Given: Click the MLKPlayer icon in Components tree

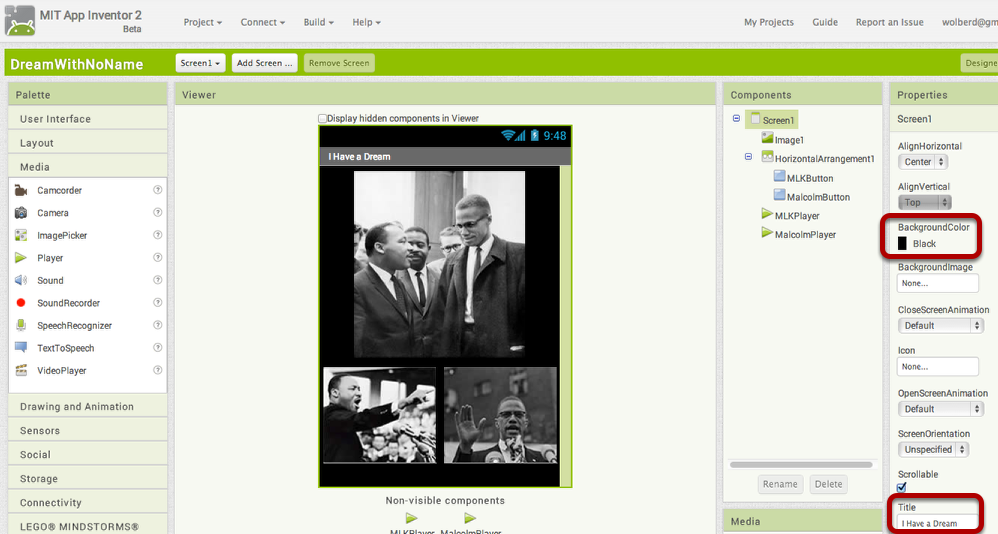Looking at the screenshot, I should click(767, 214).
